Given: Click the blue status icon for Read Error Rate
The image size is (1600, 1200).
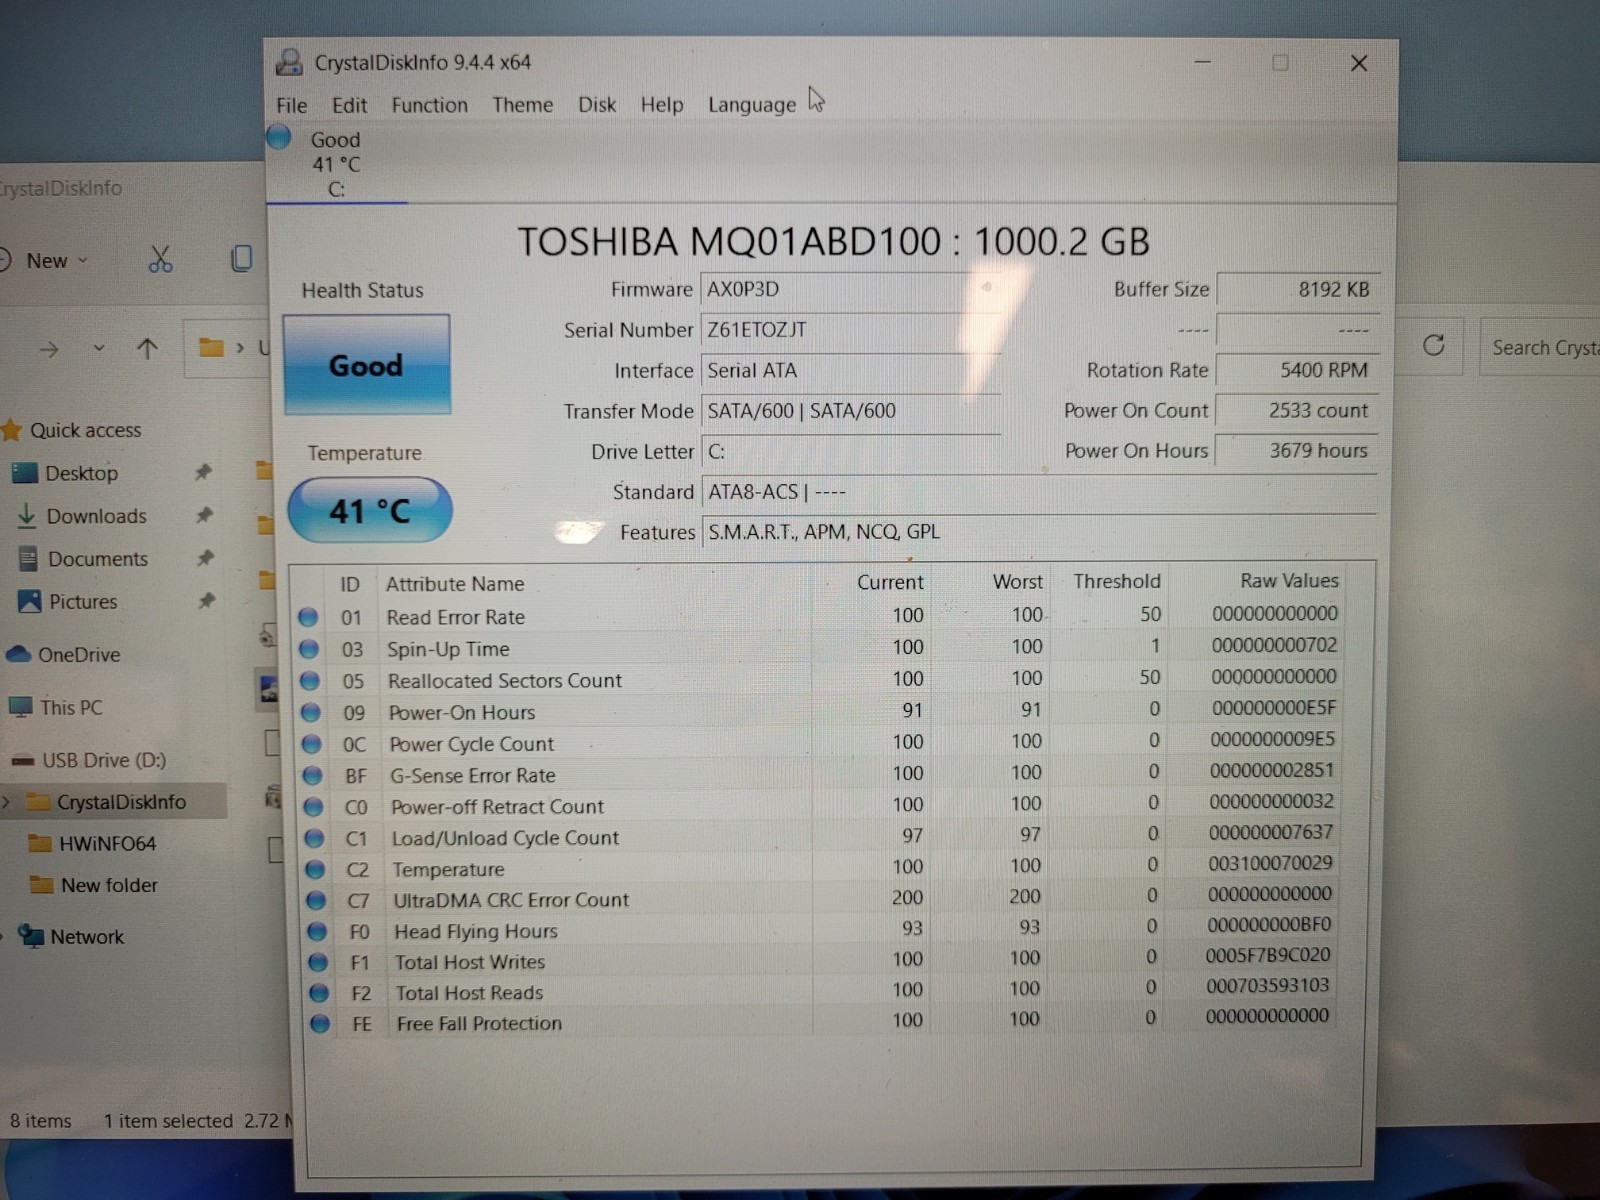Looking at the screenshot, I should tap(308, 617).
